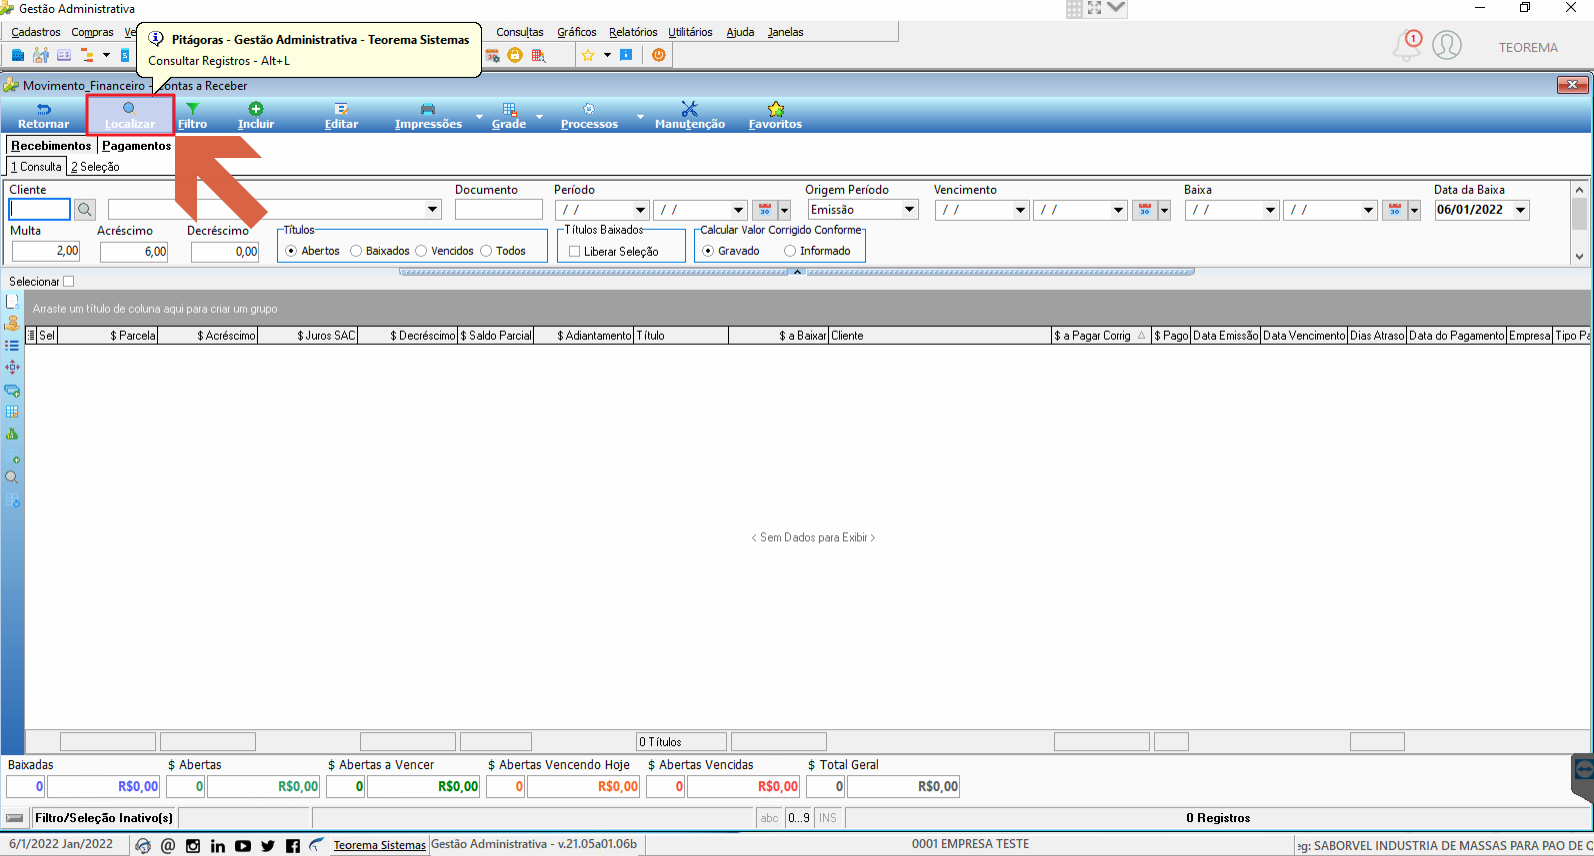Image resolution: width=1594 pixels, height=856 pixels.
Task: Open the user profile avatar icon
Action: tap(1447, 45)
